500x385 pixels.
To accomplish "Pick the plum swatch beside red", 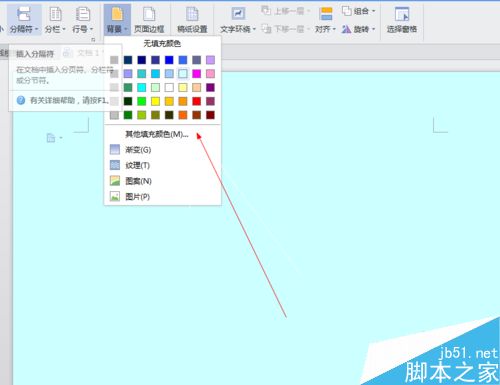I will pos(210,101).
